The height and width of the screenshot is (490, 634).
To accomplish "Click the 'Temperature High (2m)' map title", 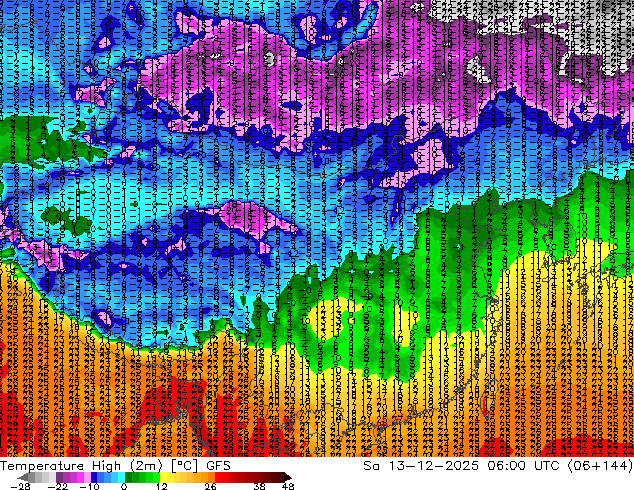I will (81, 466).
